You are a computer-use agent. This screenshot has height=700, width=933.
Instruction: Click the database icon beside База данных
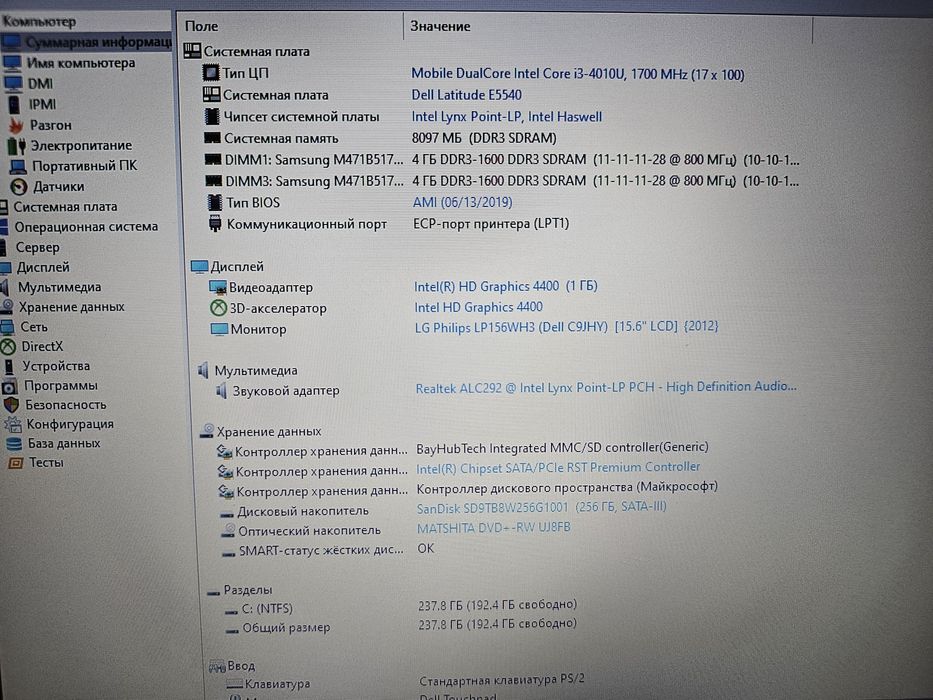tap(14, 443)
